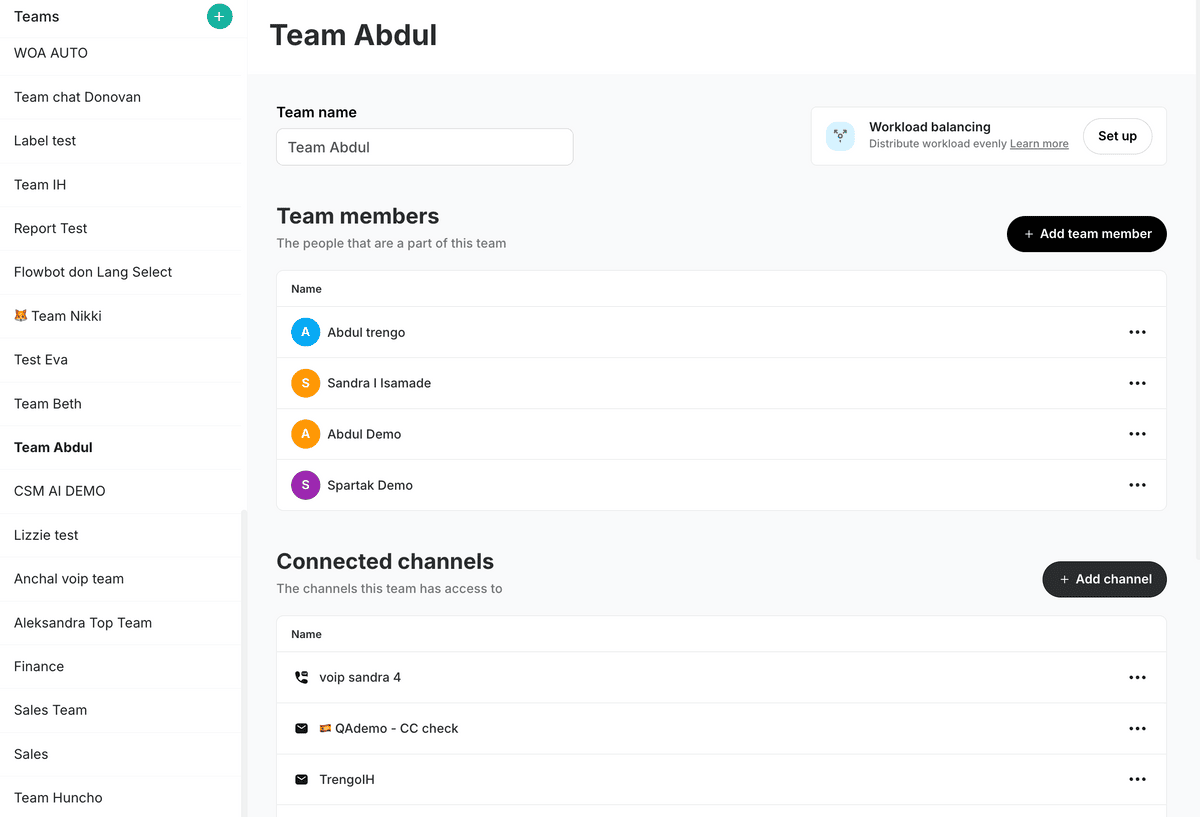Click the Team name input field
Screen dimensions: 1200x817
coord(425,147)
